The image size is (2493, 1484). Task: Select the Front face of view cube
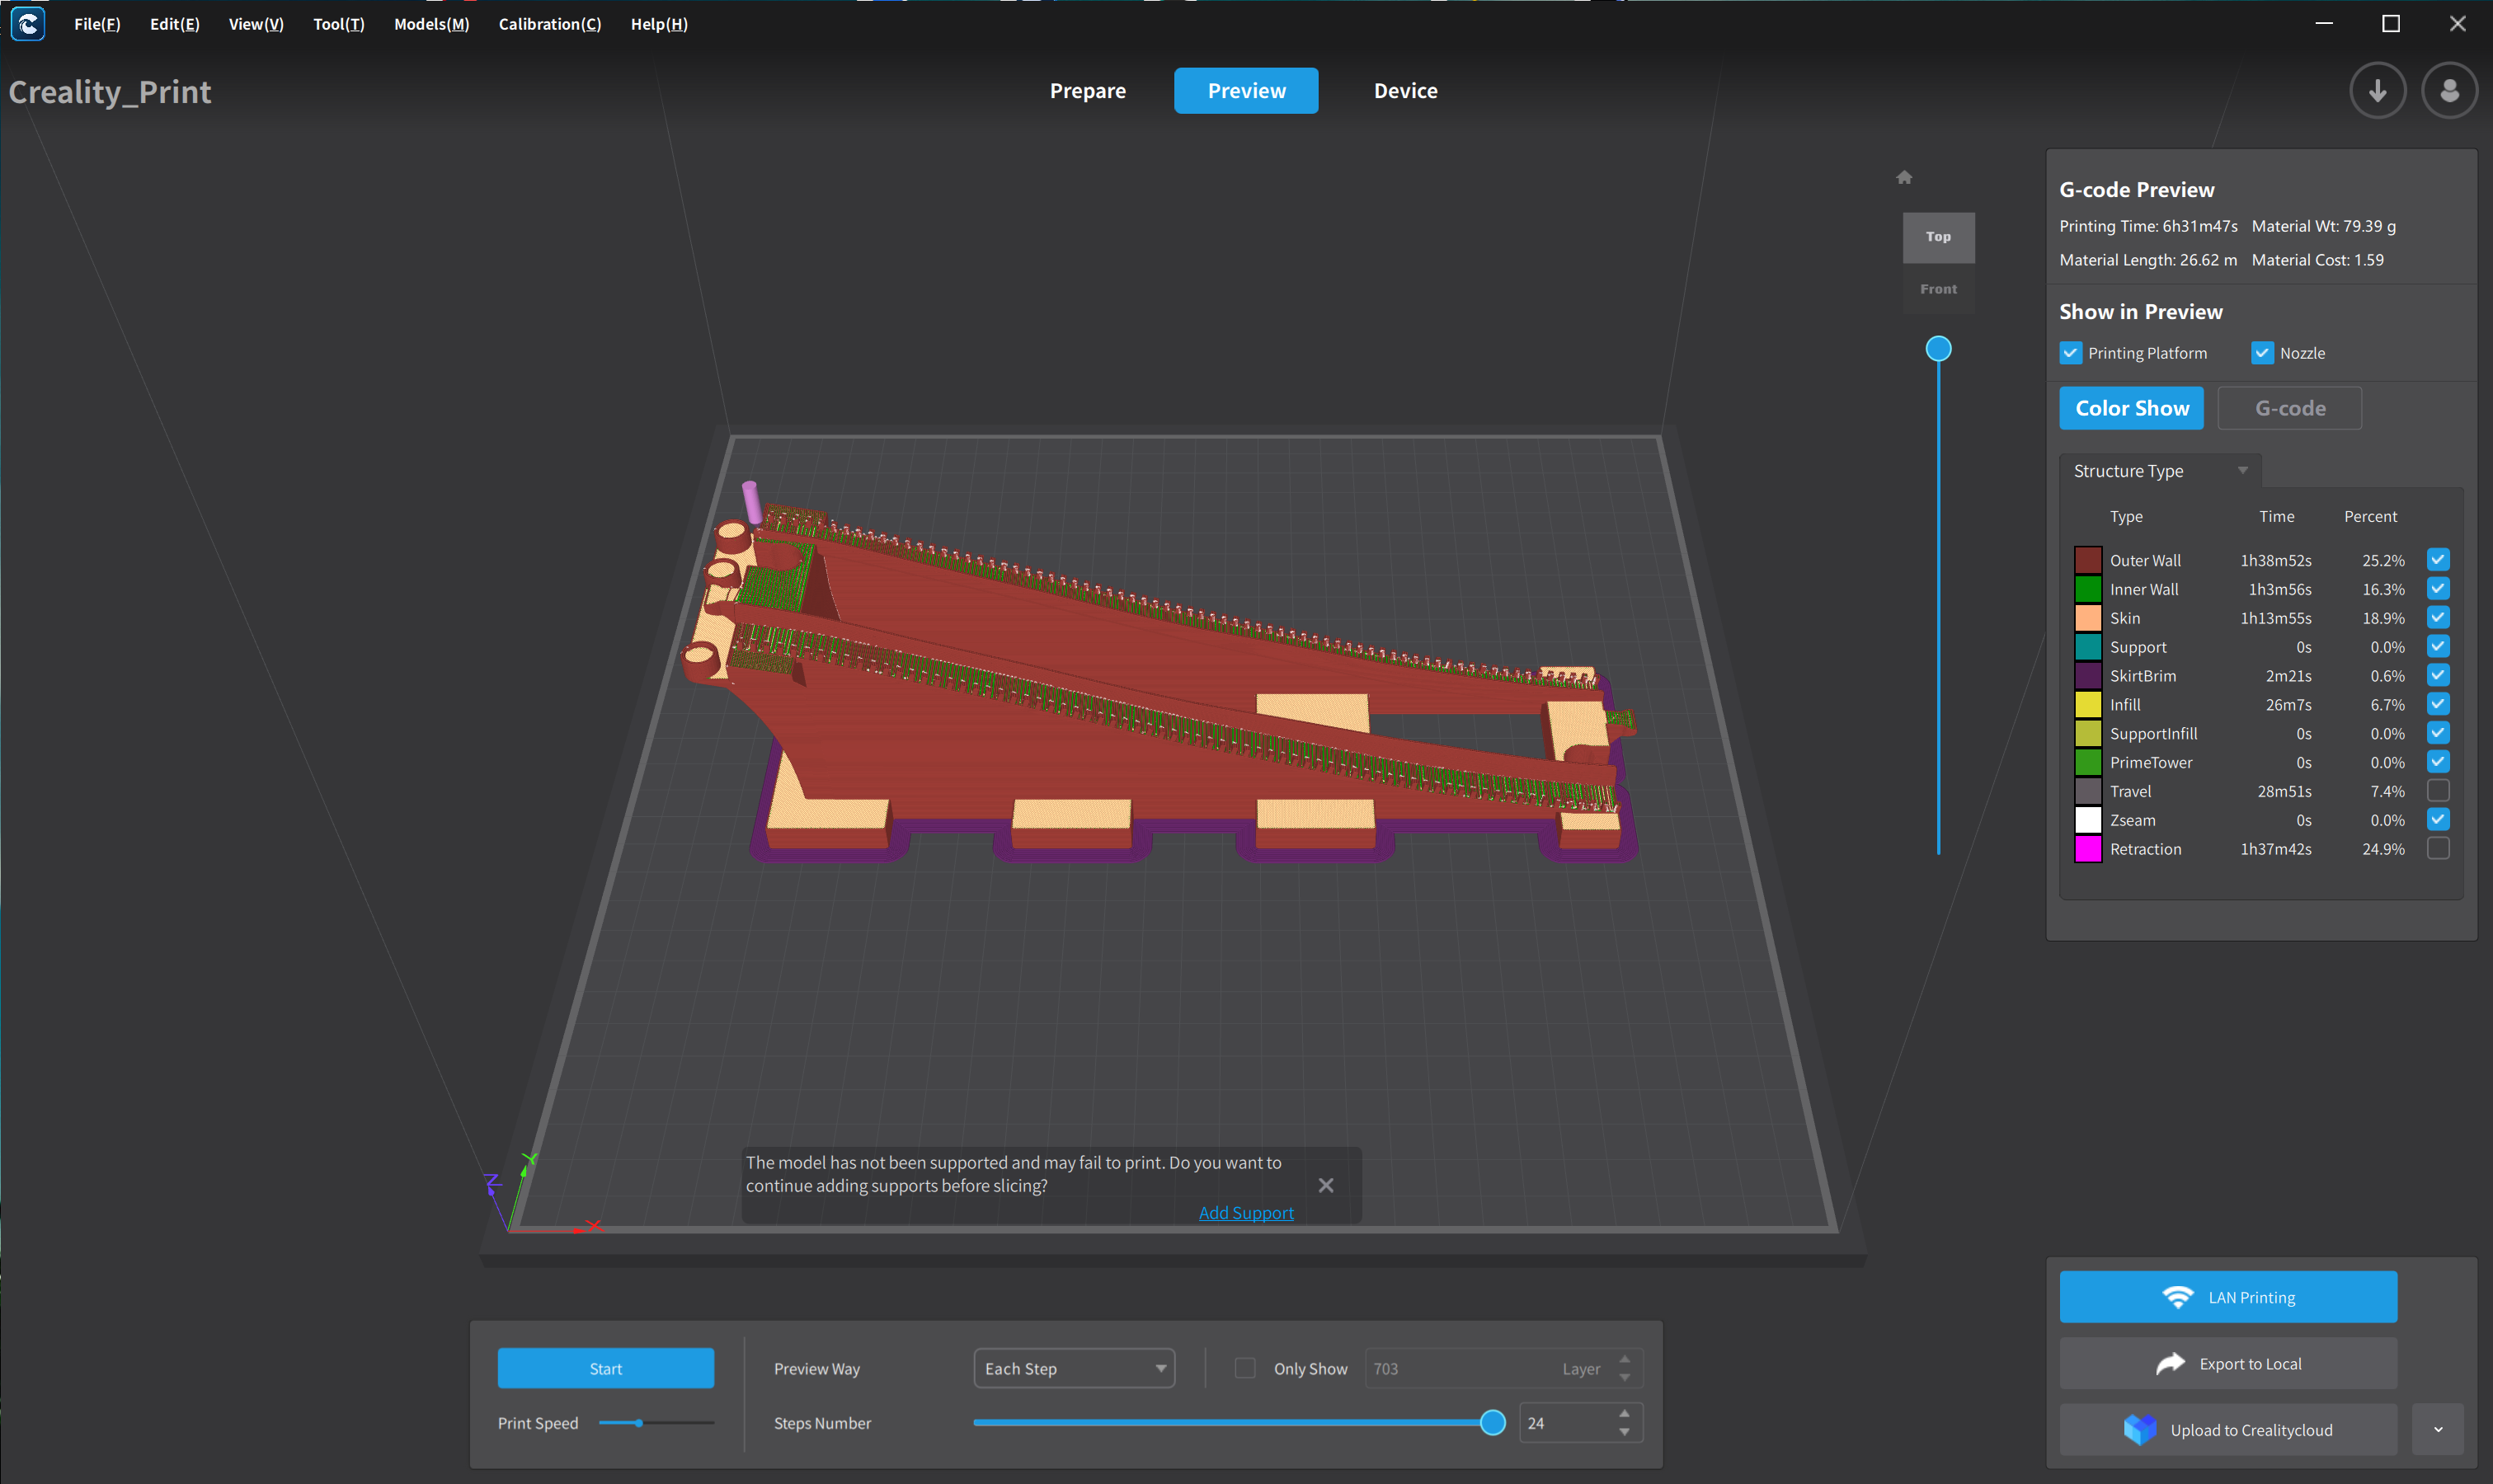pyautogui.click(x=1938, y=289)
